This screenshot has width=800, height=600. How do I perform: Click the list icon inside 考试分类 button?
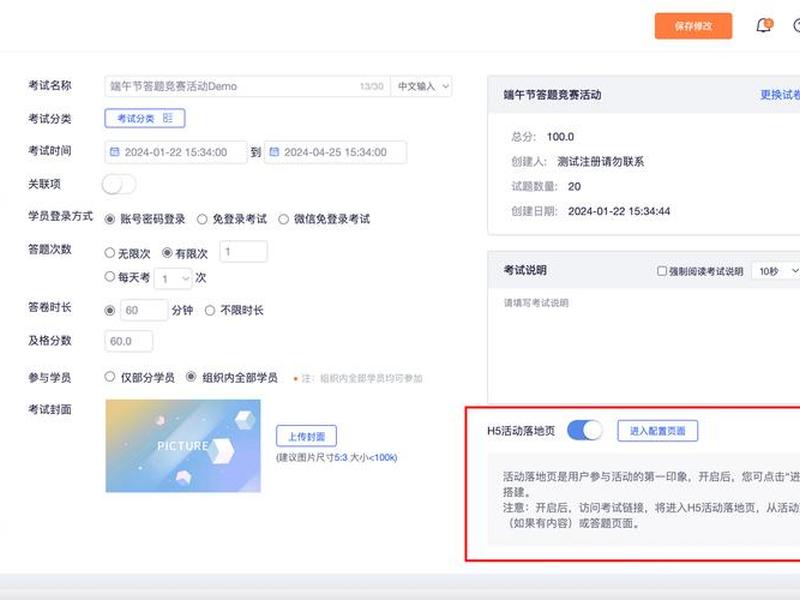[167, 118]
